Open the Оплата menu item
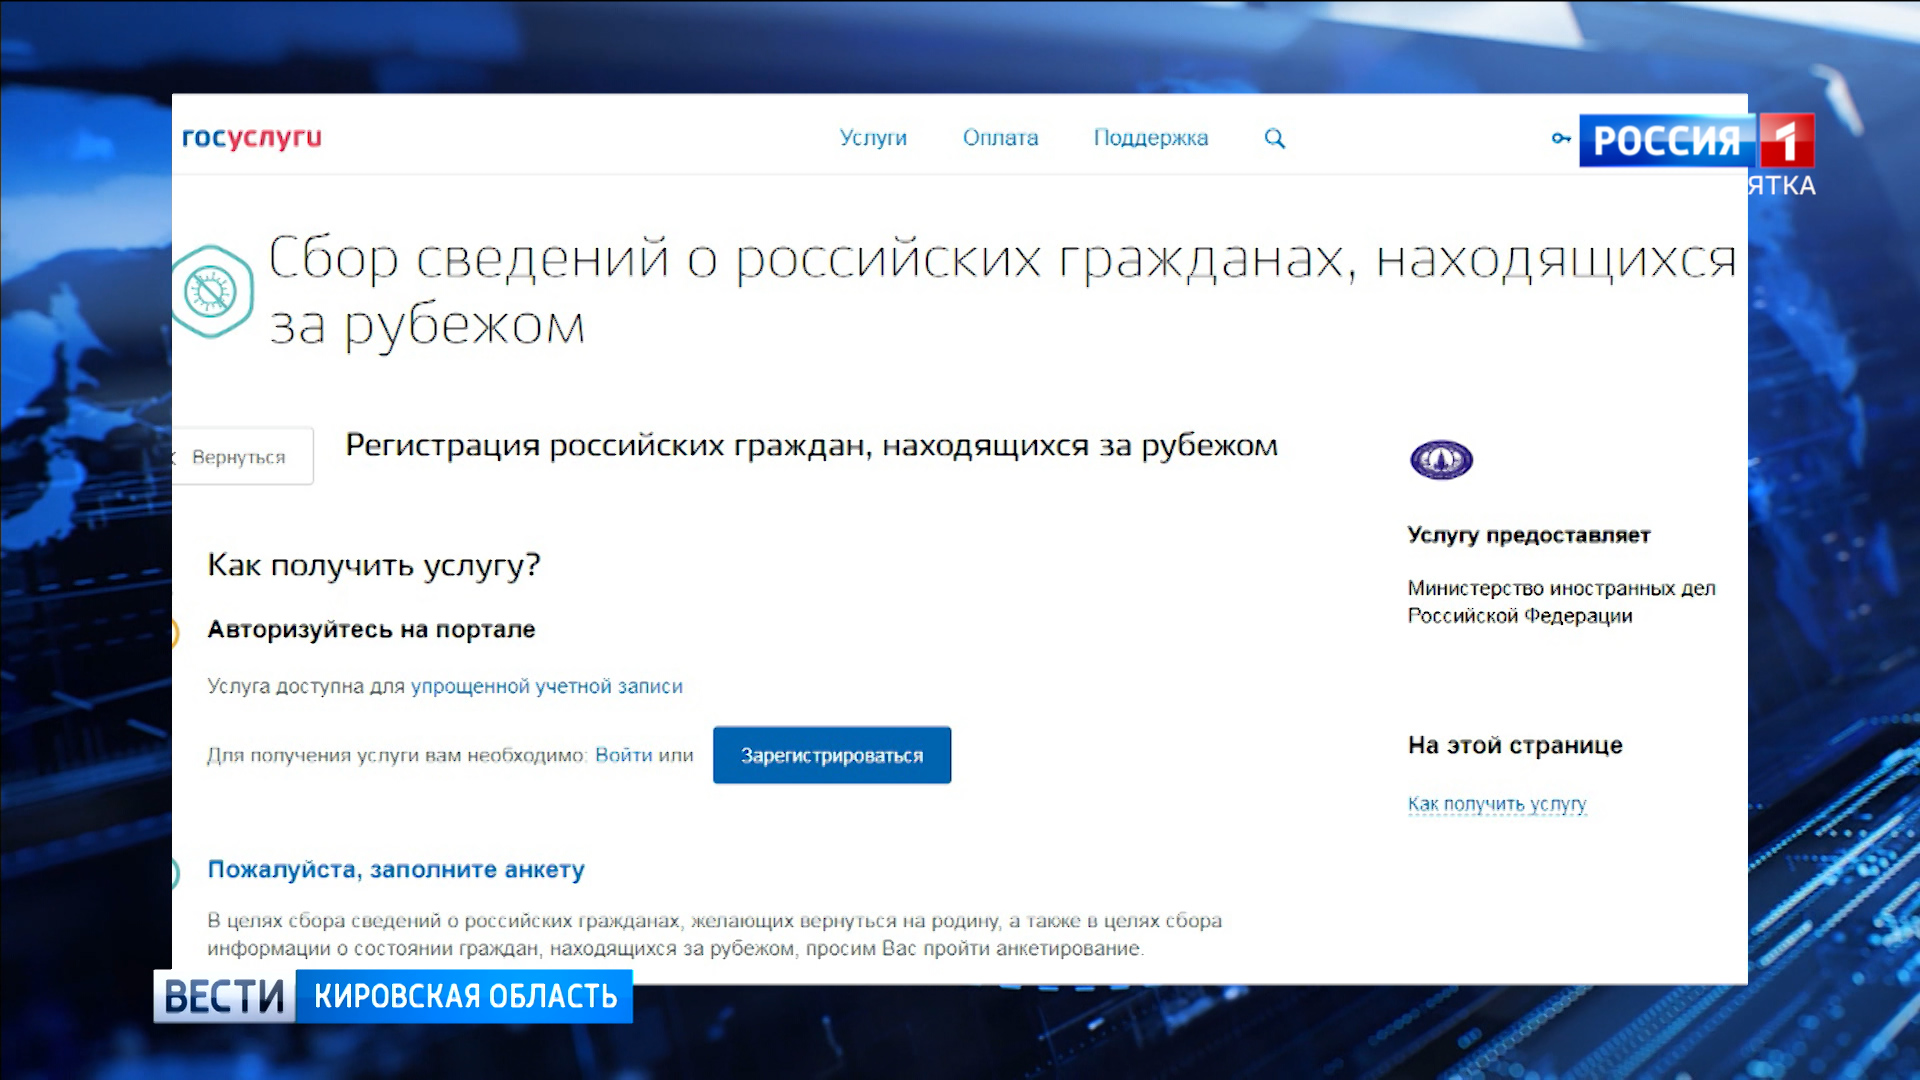 tap(1000, 138)
